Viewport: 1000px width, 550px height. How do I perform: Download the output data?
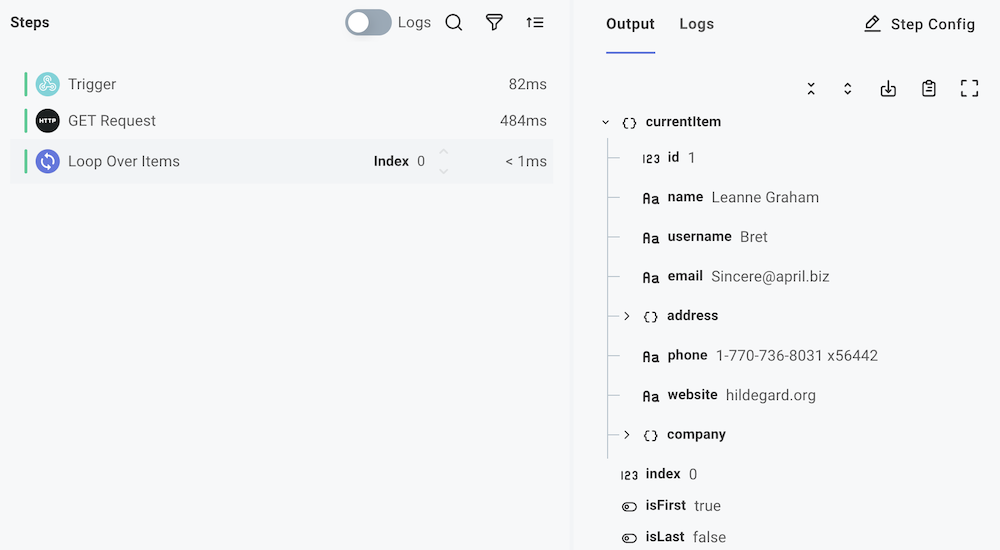(888, 89)
